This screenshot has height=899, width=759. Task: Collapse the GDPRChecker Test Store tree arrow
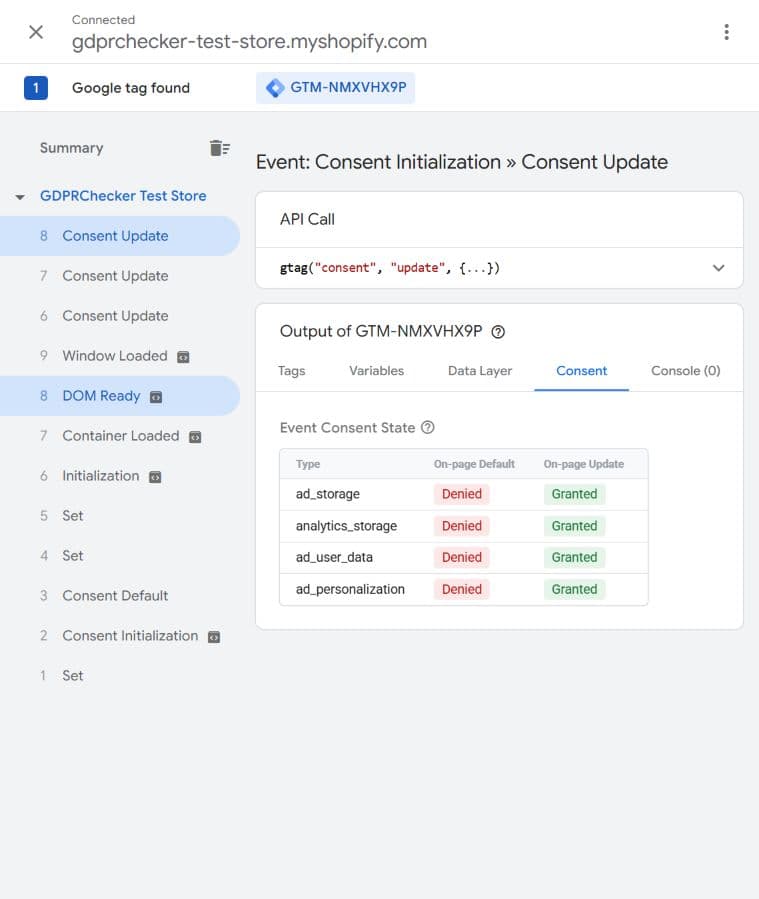(x=20, y=197)
